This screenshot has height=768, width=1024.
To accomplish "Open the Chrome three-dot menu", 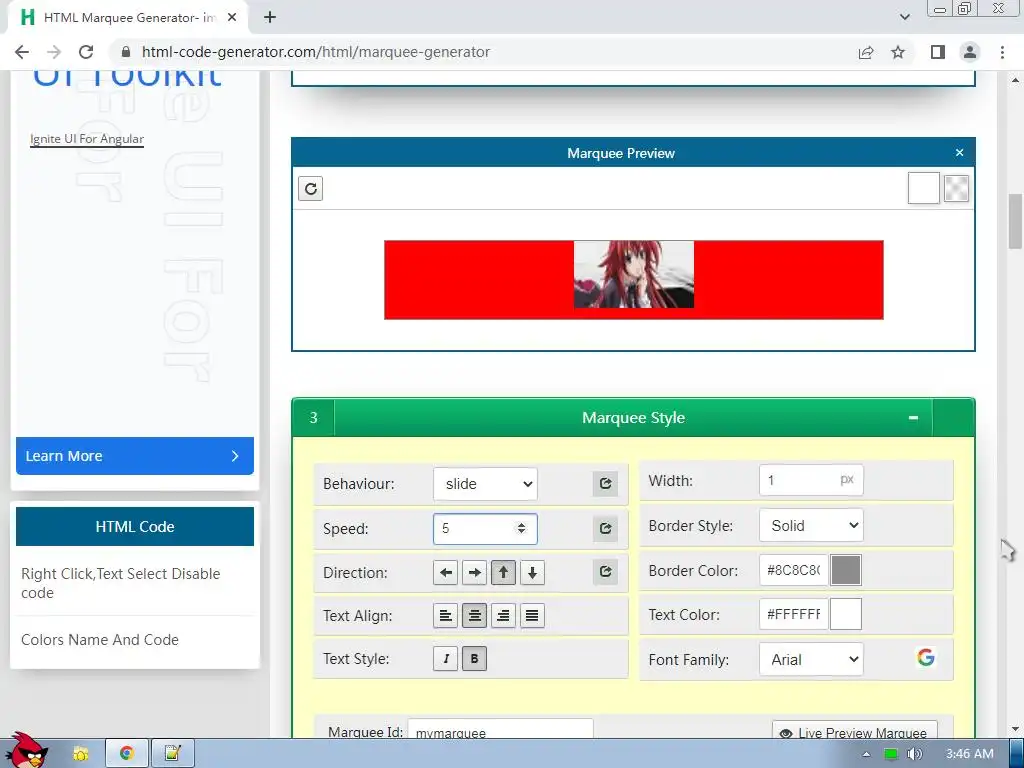I will click(x=1002, y=52).
